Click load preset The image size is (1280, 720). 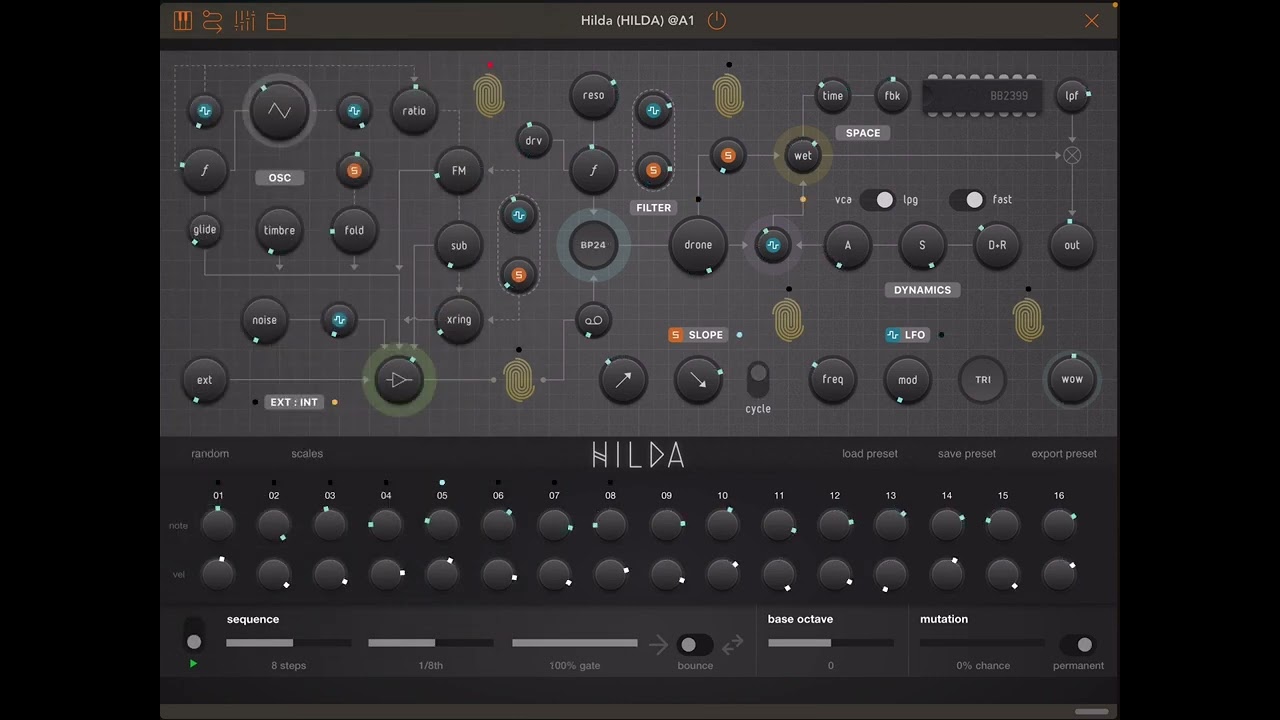tap(870, 454)
